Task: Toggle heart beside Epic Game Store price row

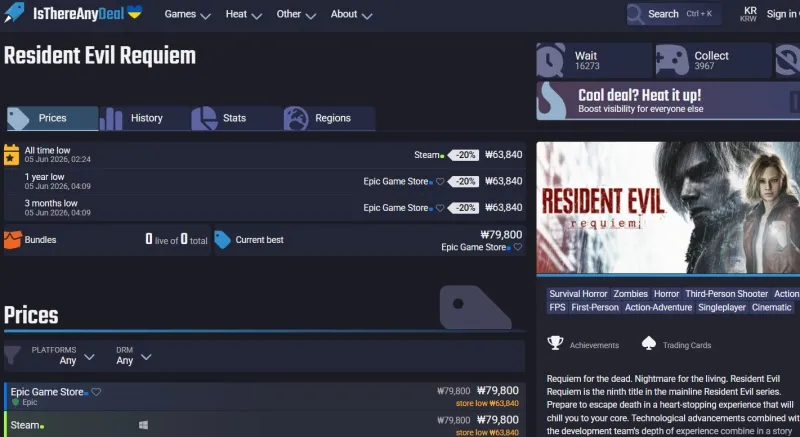Action: tap(96, 392)
